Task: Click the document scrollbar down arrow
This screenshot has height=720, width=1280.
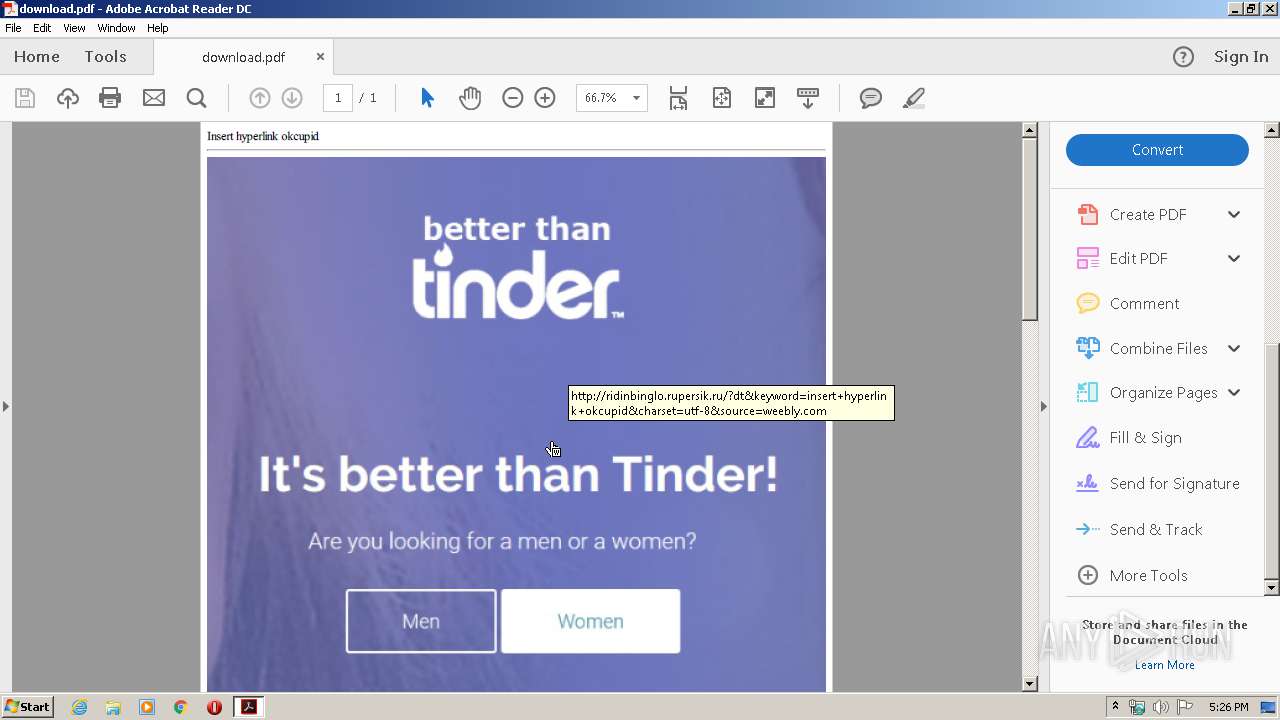Action: [1030, 684]
